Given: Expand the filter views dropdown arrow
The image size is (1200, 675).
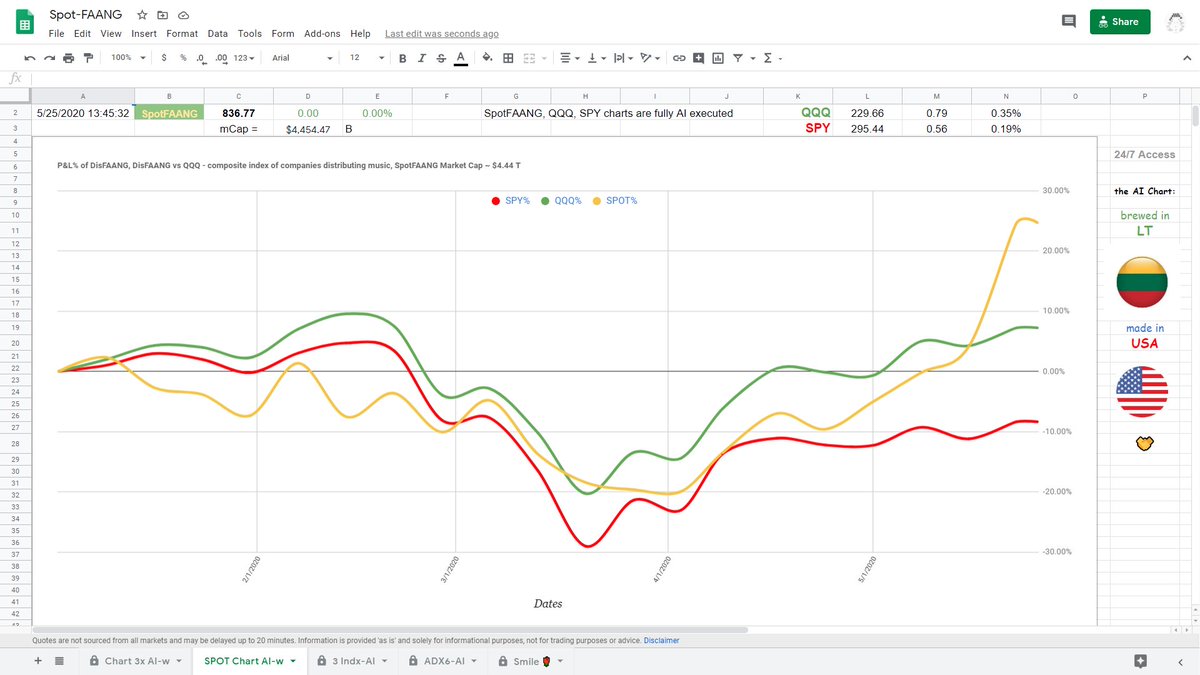Looking at the screenshot, I should (751, 58).
